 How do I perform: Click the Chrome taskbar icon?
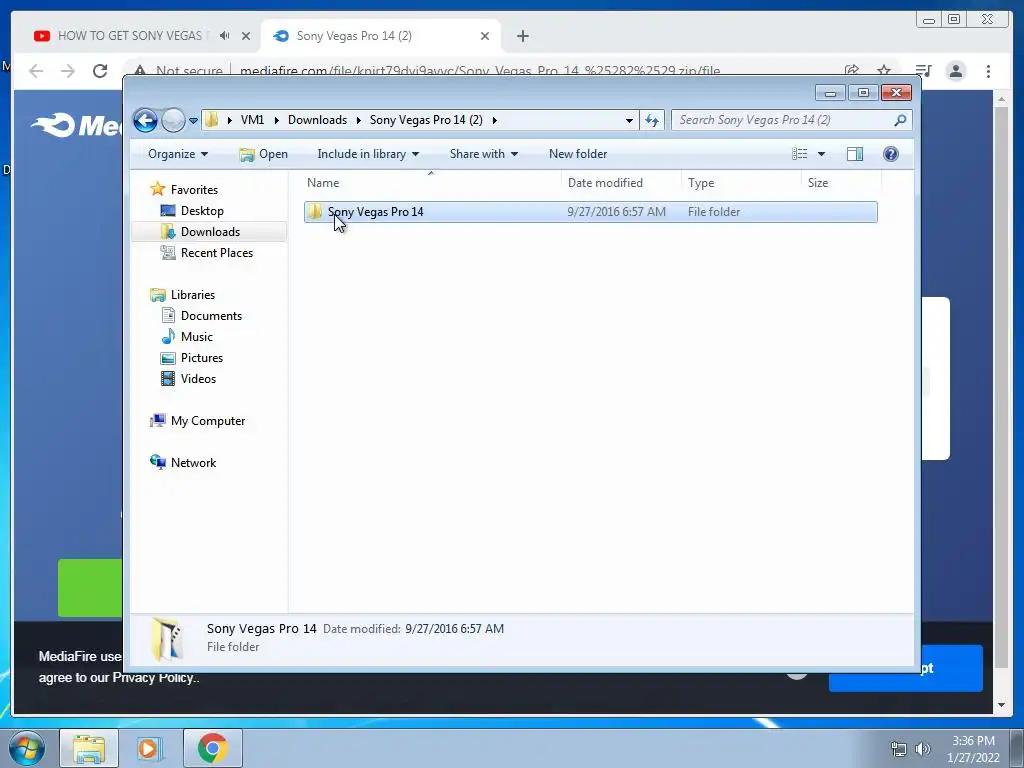pos(212,748)
